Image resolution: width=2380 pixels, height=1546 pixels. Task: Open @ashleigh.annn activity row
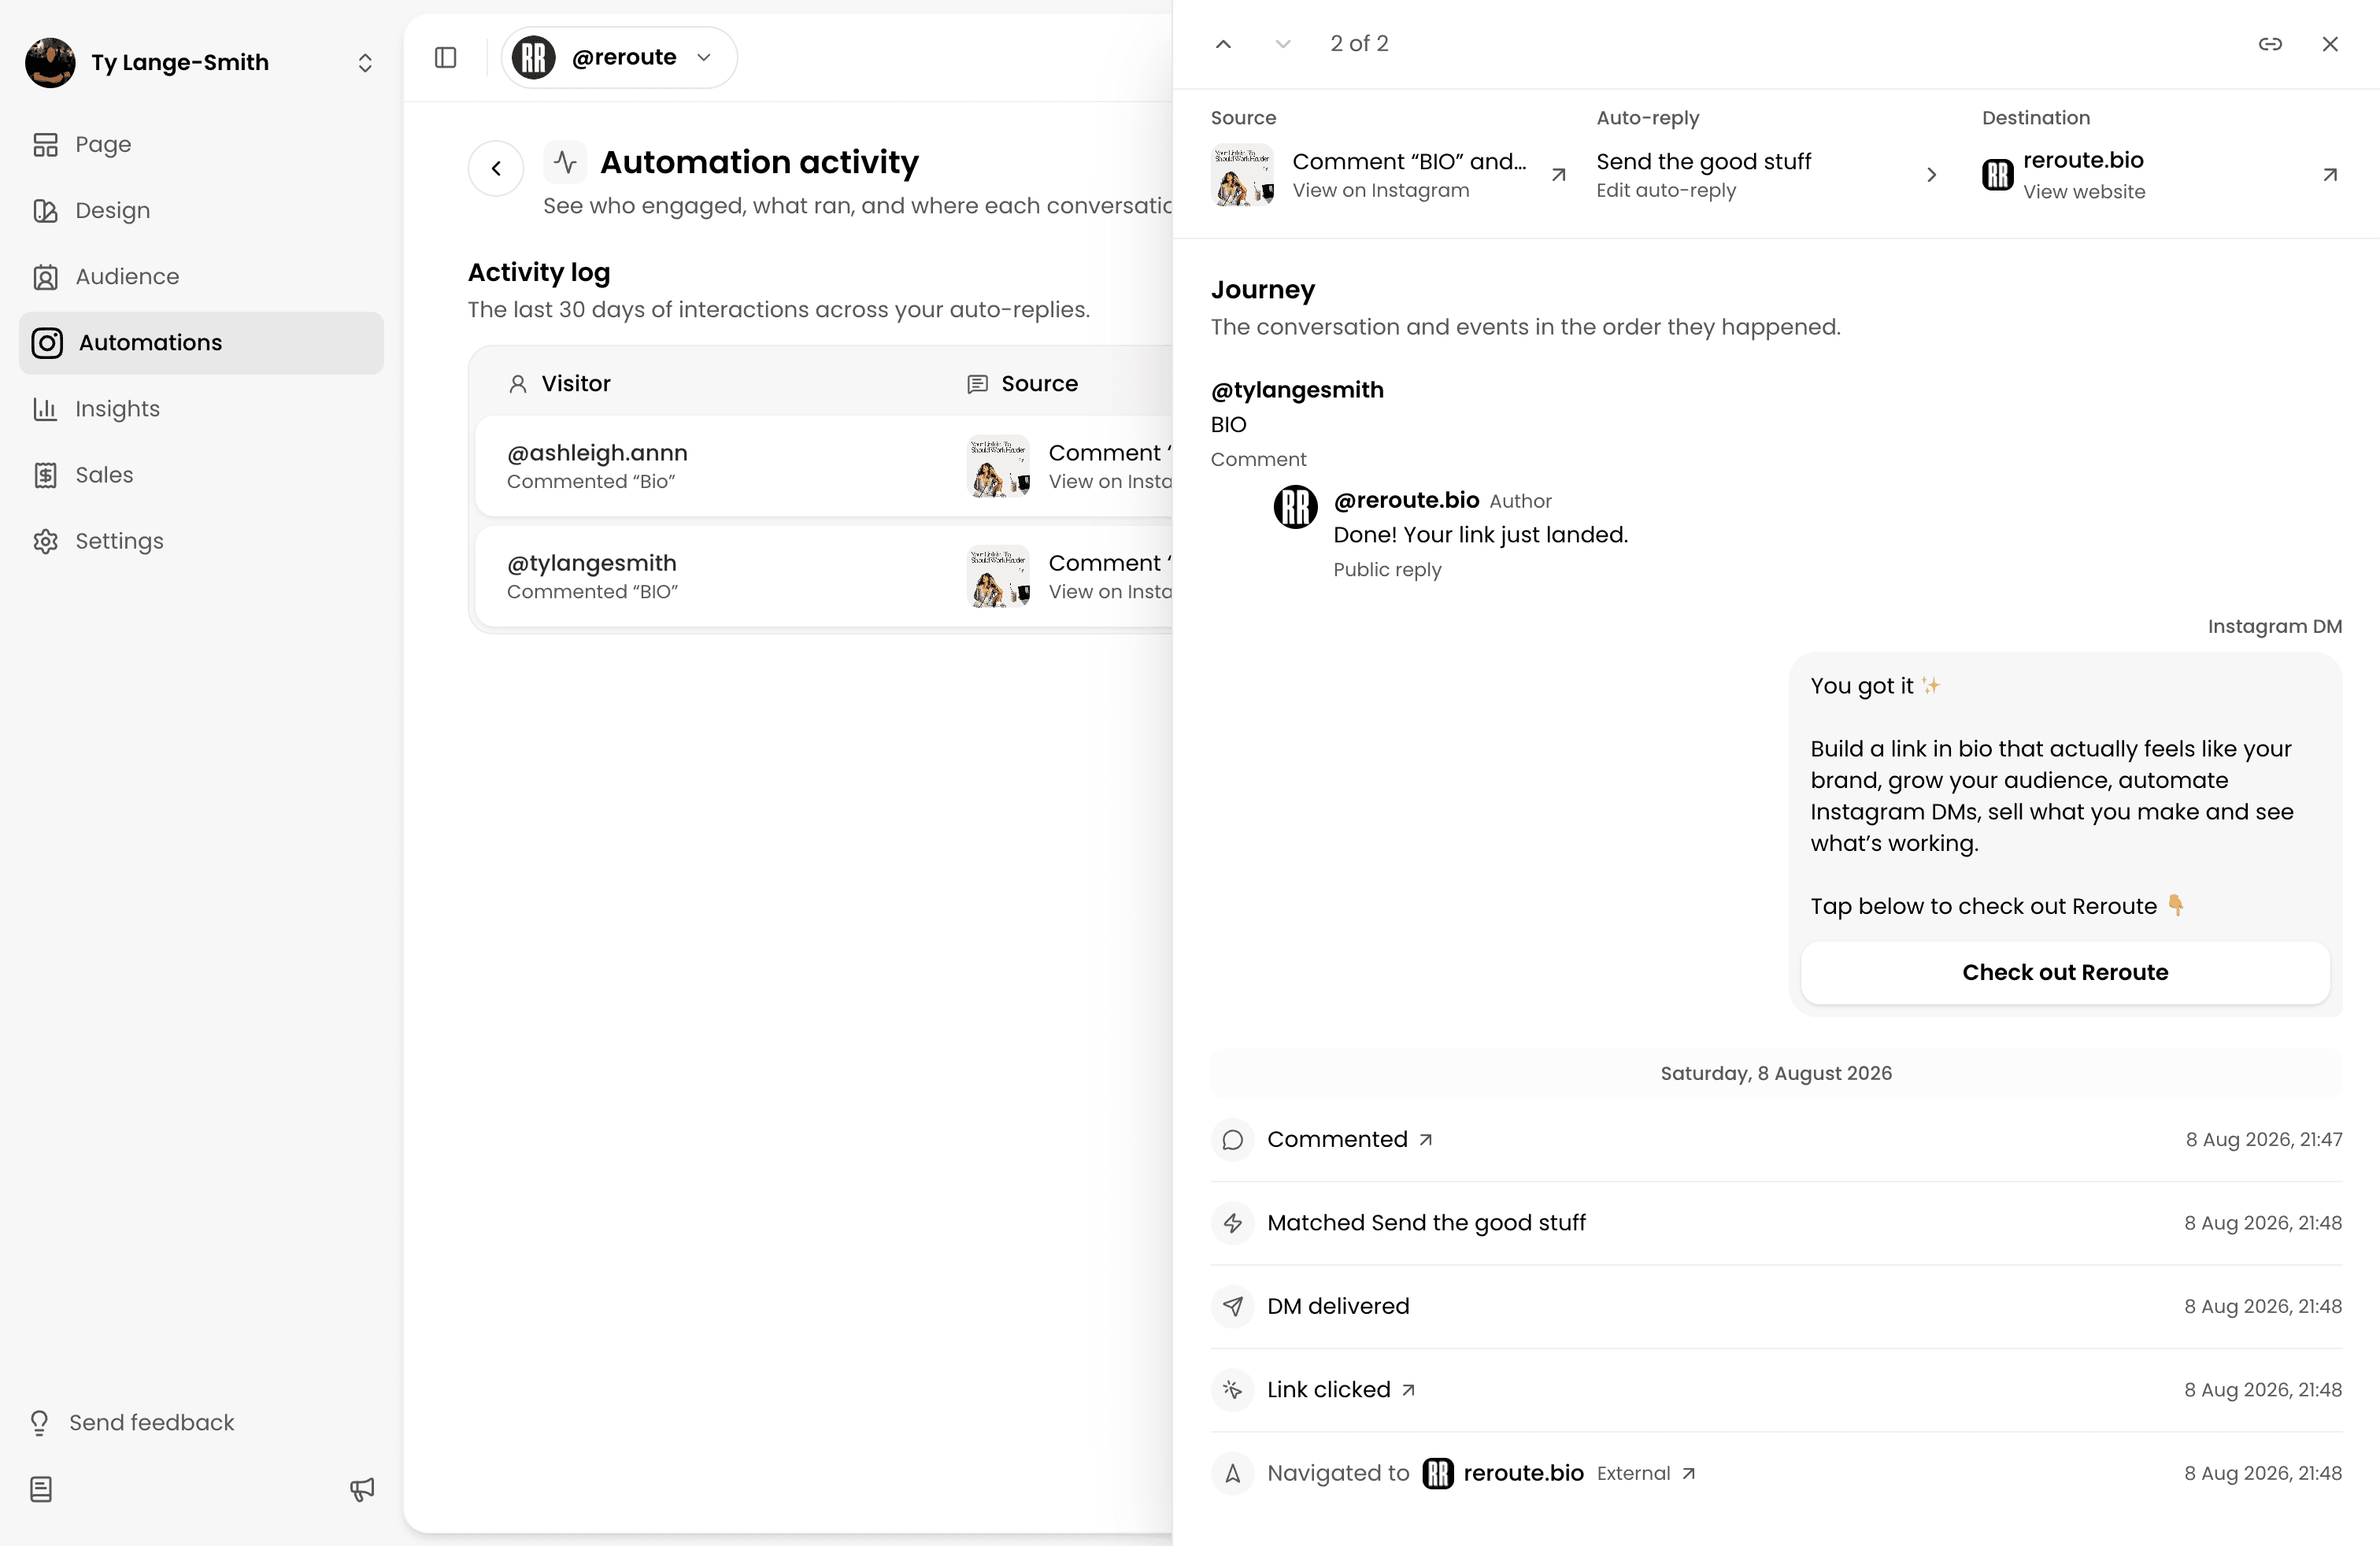(824, 466)
